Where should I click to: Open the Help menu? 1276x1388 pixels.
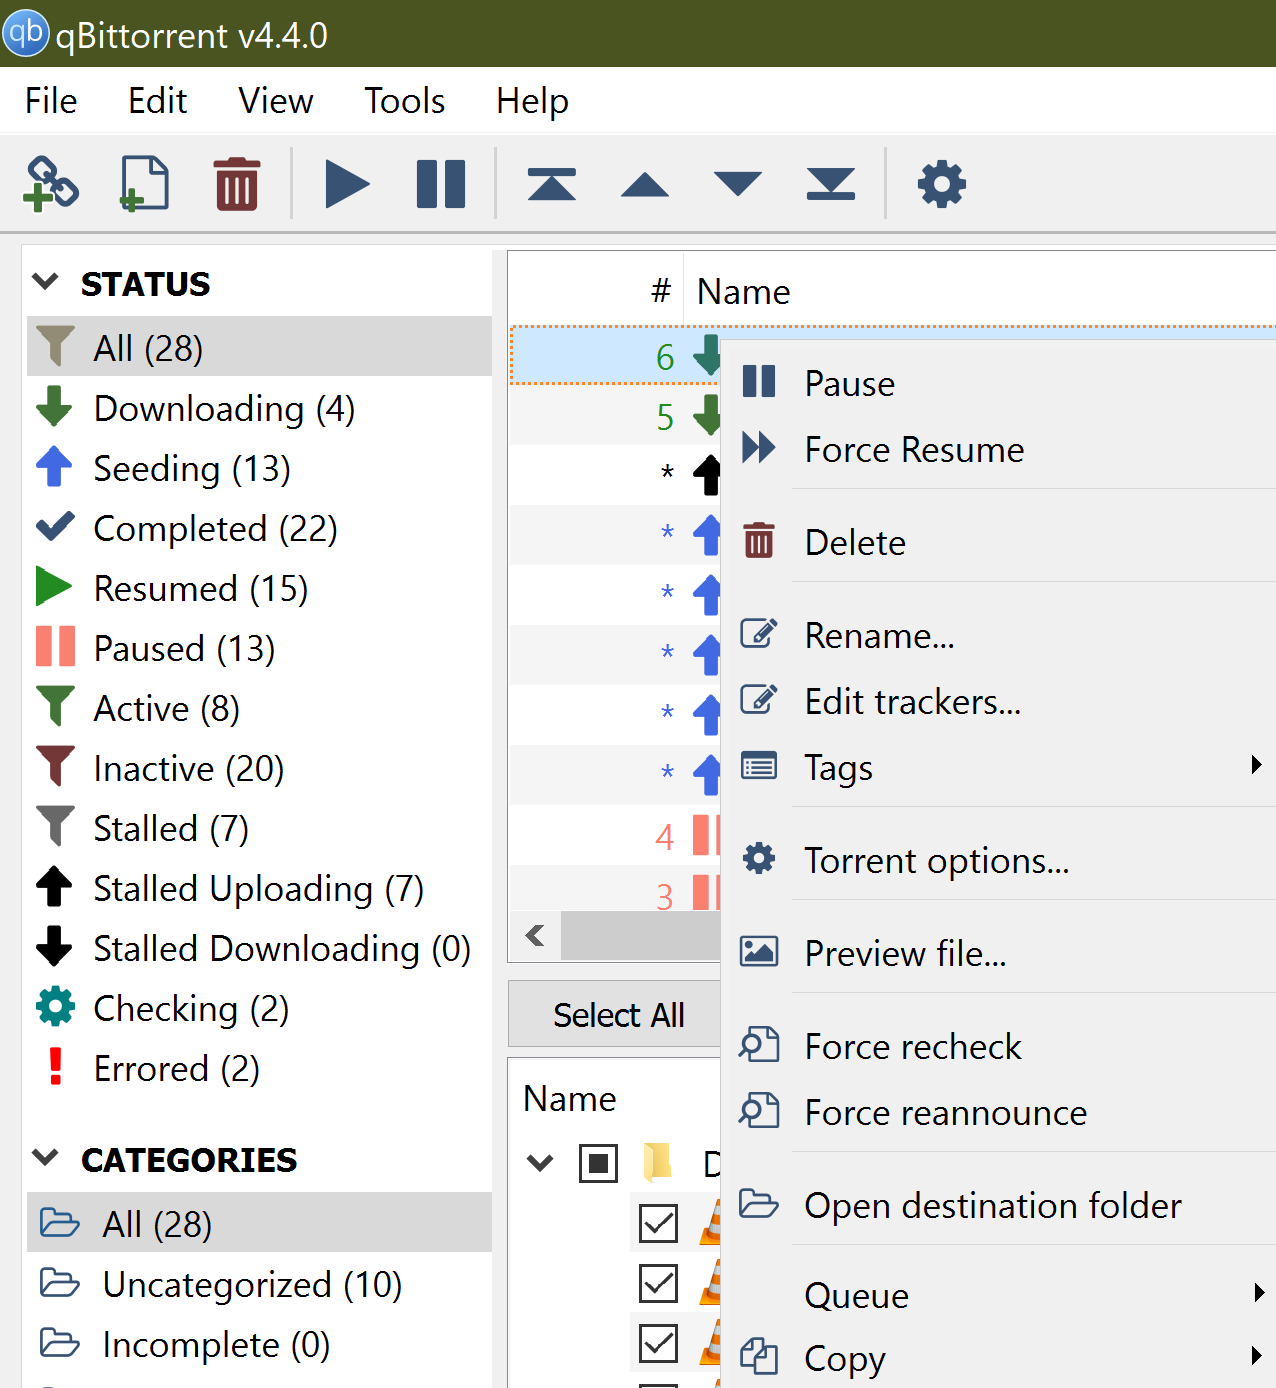tap(532, 101)
